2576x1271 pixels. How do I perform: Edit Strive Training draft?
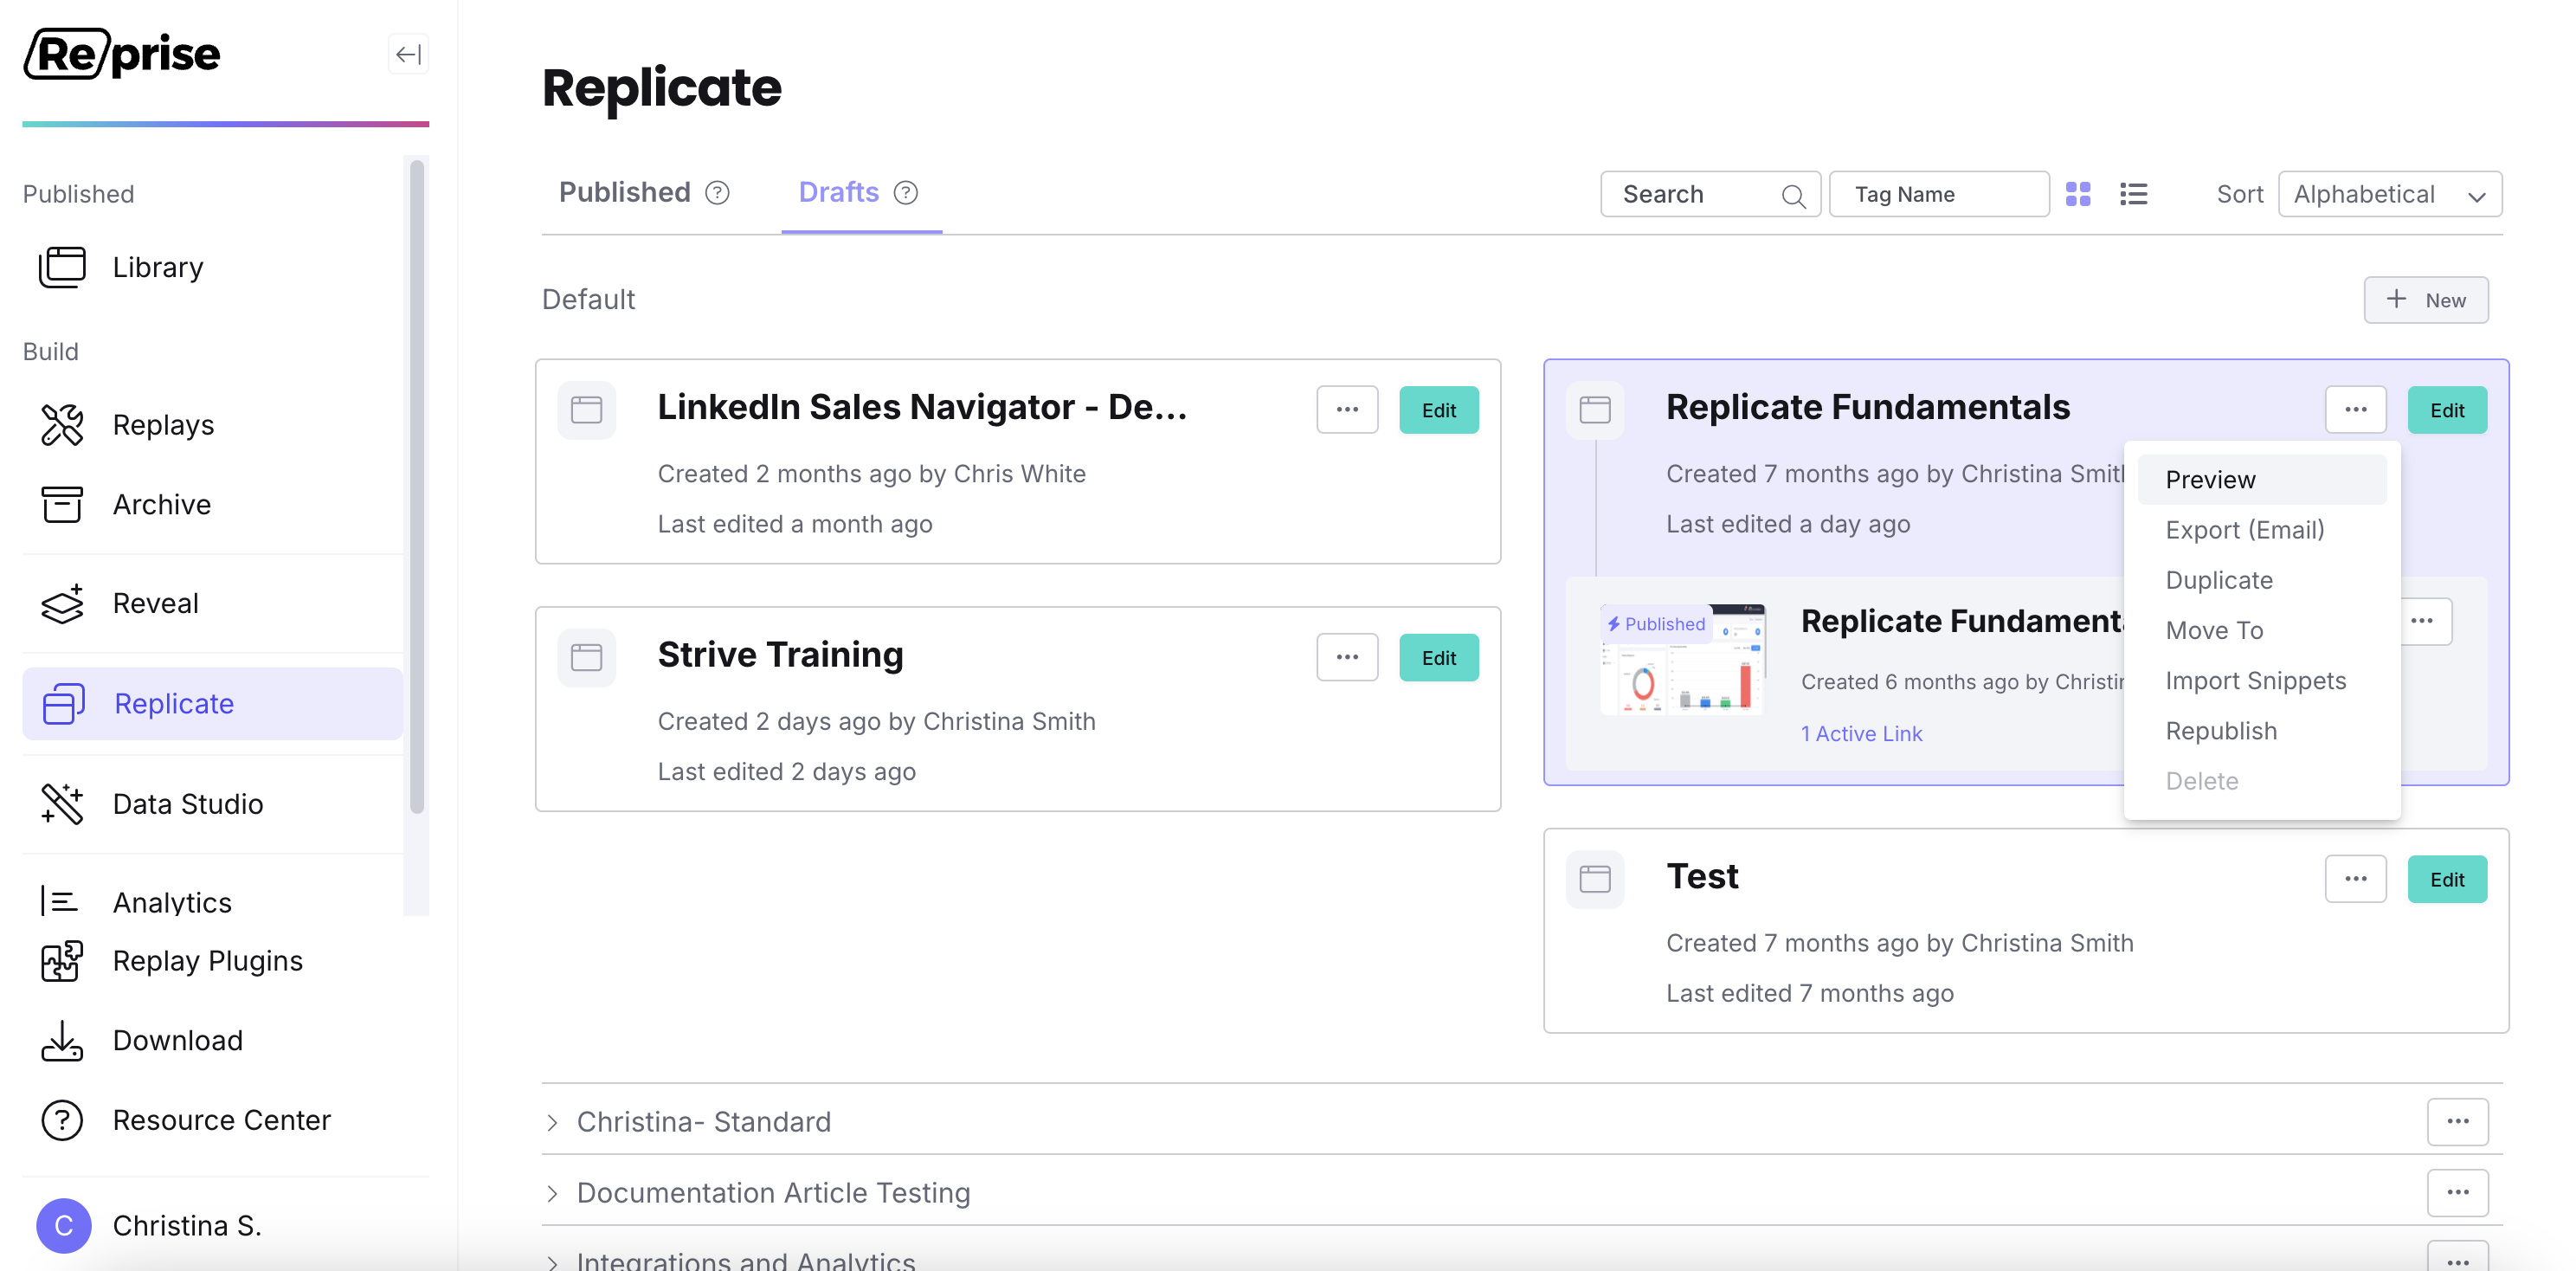coord(1439,657)
